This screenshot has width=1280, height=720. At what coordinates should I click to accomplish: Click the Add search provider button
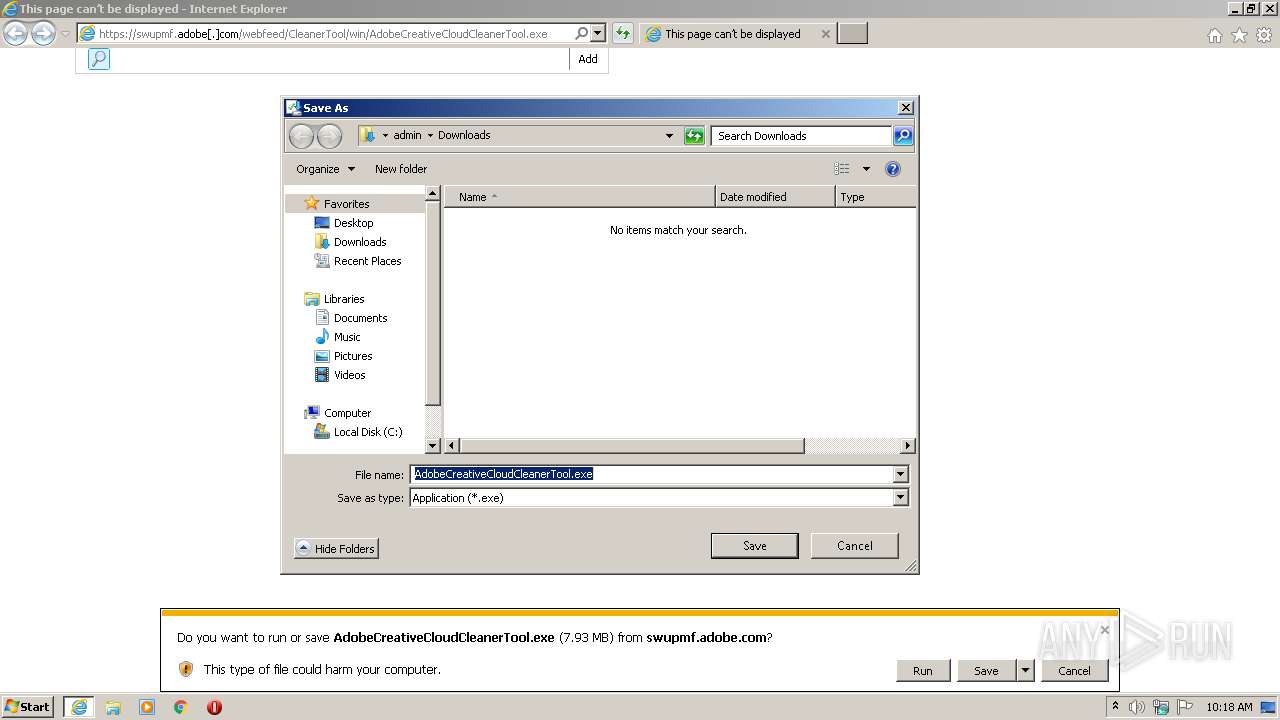click(588, 59)
